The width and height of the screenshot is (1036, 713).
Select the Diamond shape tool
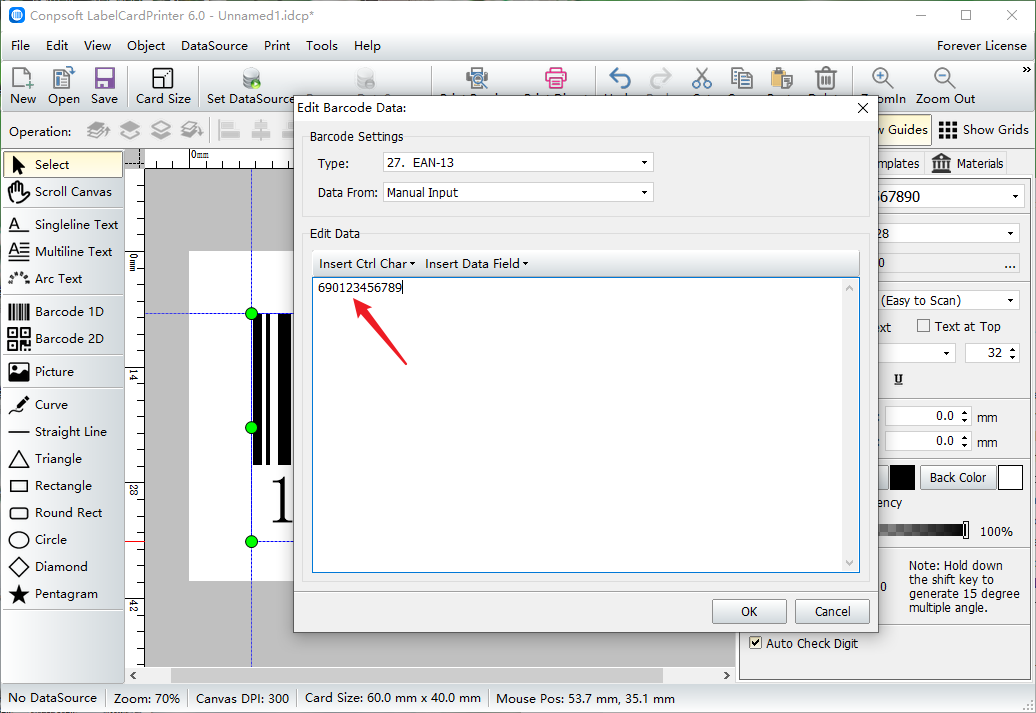coord(63,567)
